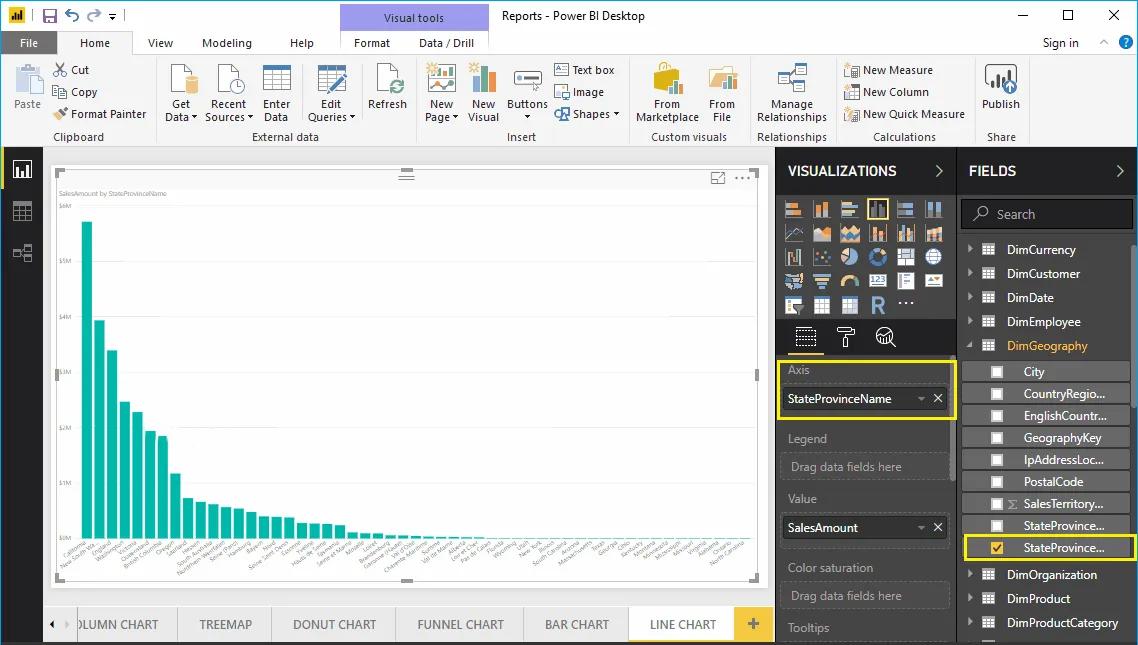
Task: Select the Donut chart visualization icon
Action: click(x=877, y=257)
